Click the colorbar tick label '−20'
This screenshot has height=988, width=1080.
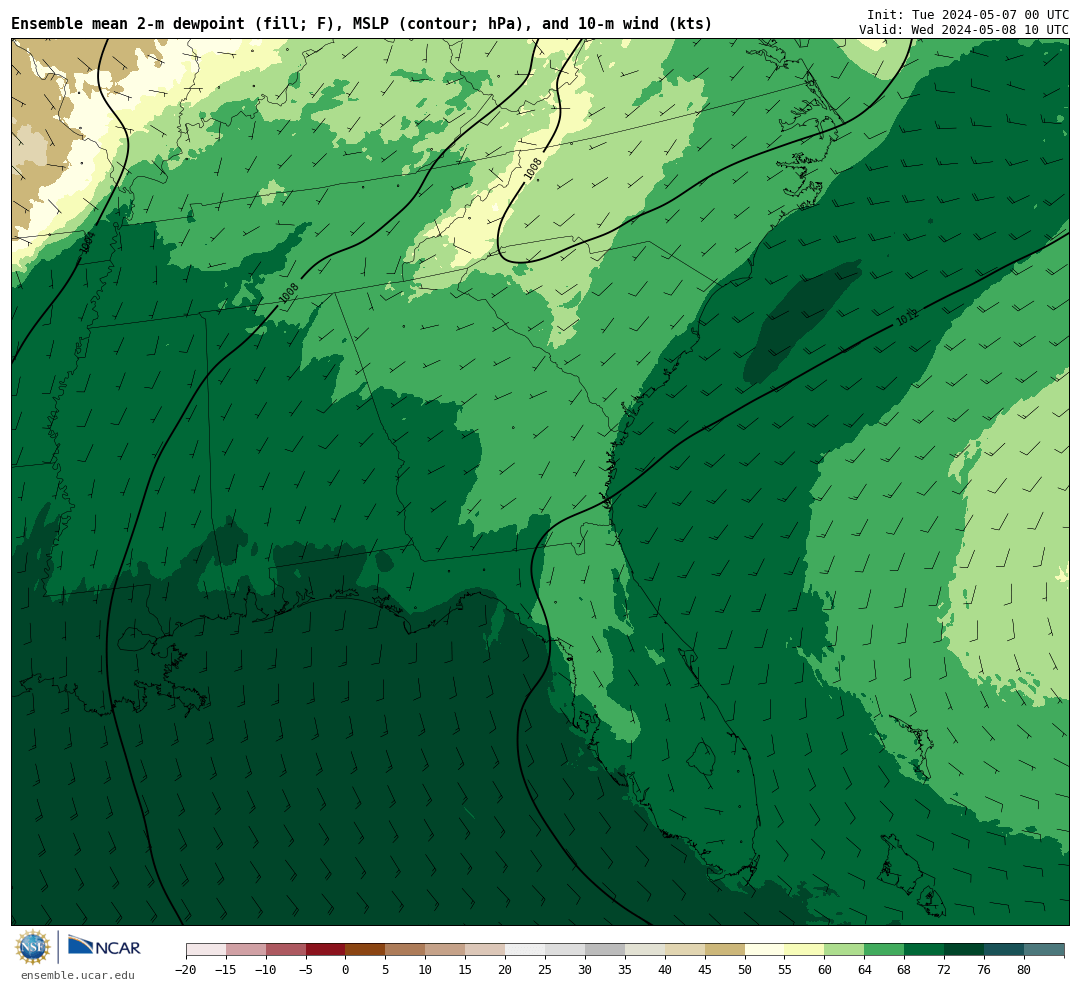pos(186,969)
